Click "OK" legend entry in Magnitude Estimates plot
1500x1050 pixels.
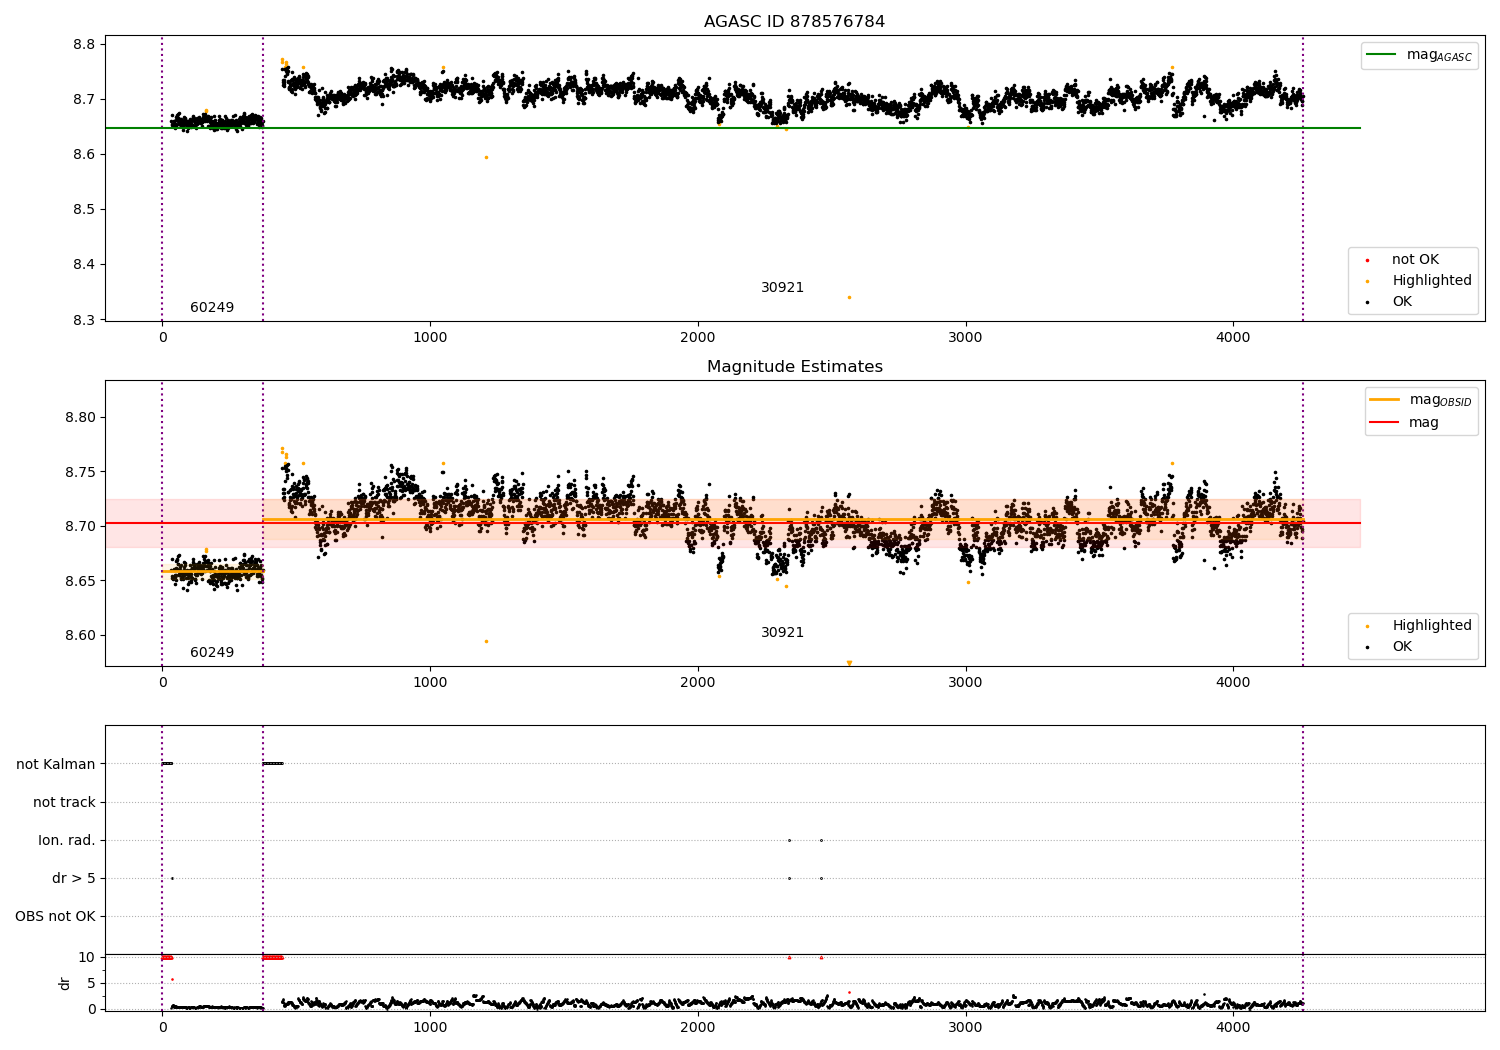click(1402, 647)
